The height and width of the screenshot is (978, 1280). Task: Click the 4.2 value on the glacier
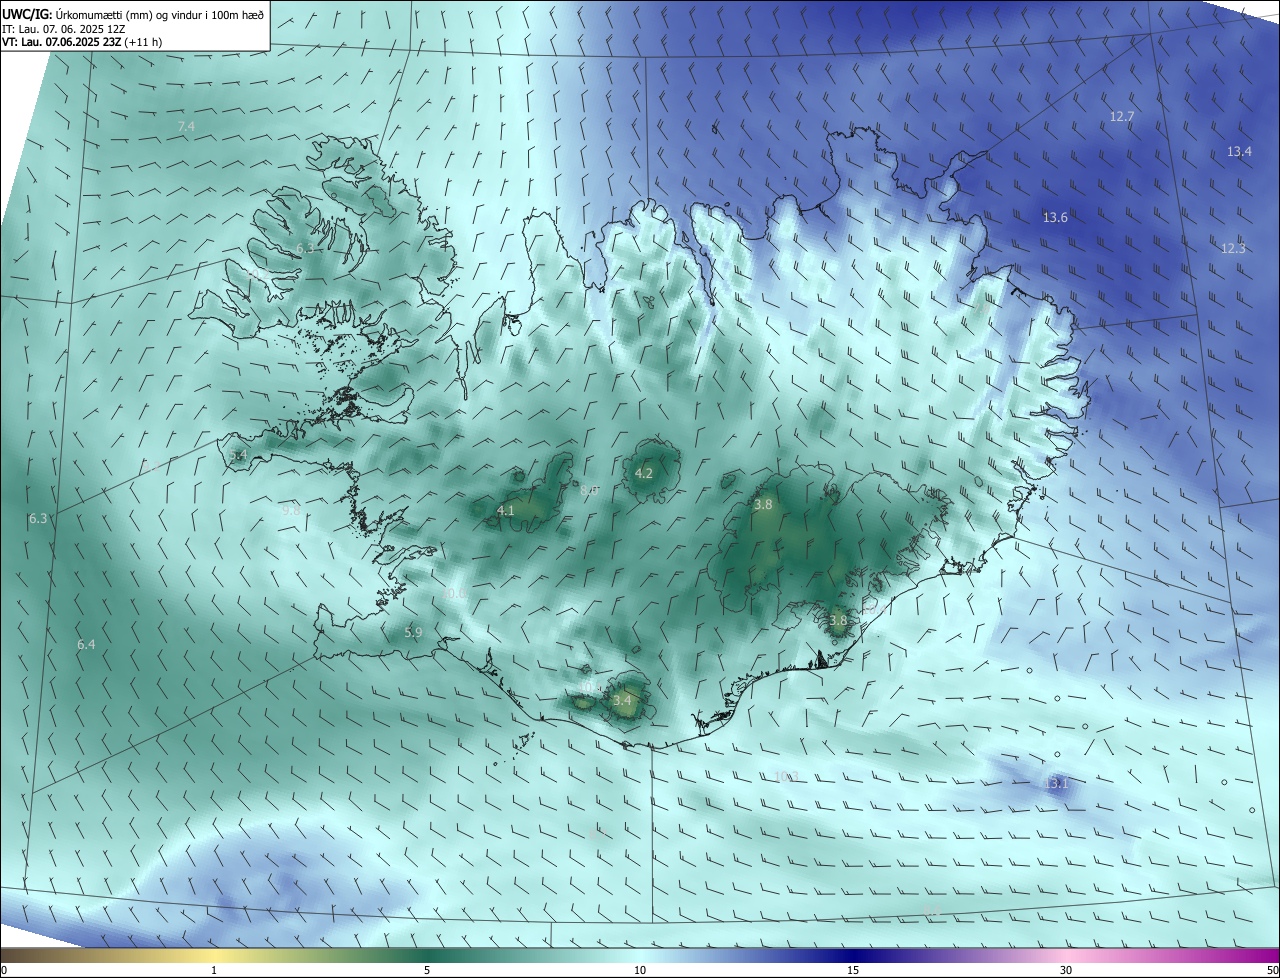644,473
